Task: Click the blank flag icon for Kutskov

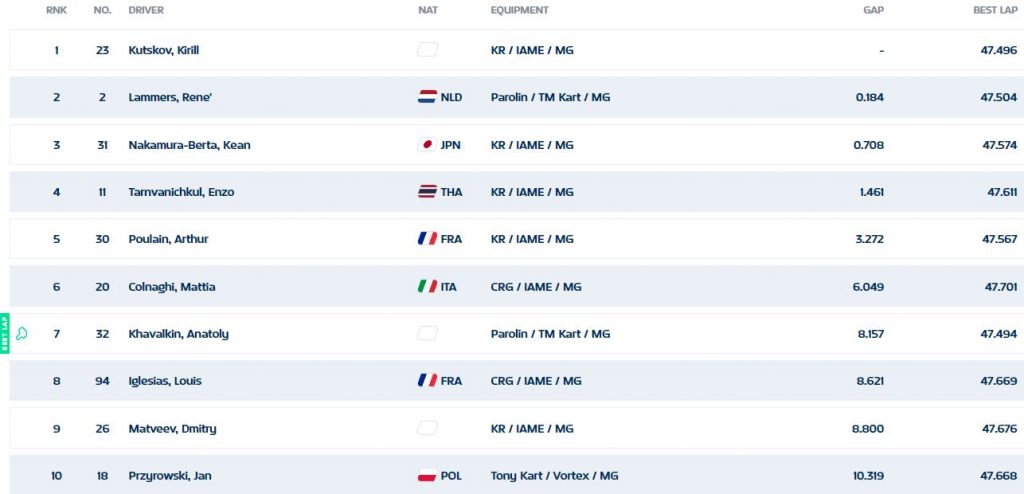Action: 427,50
